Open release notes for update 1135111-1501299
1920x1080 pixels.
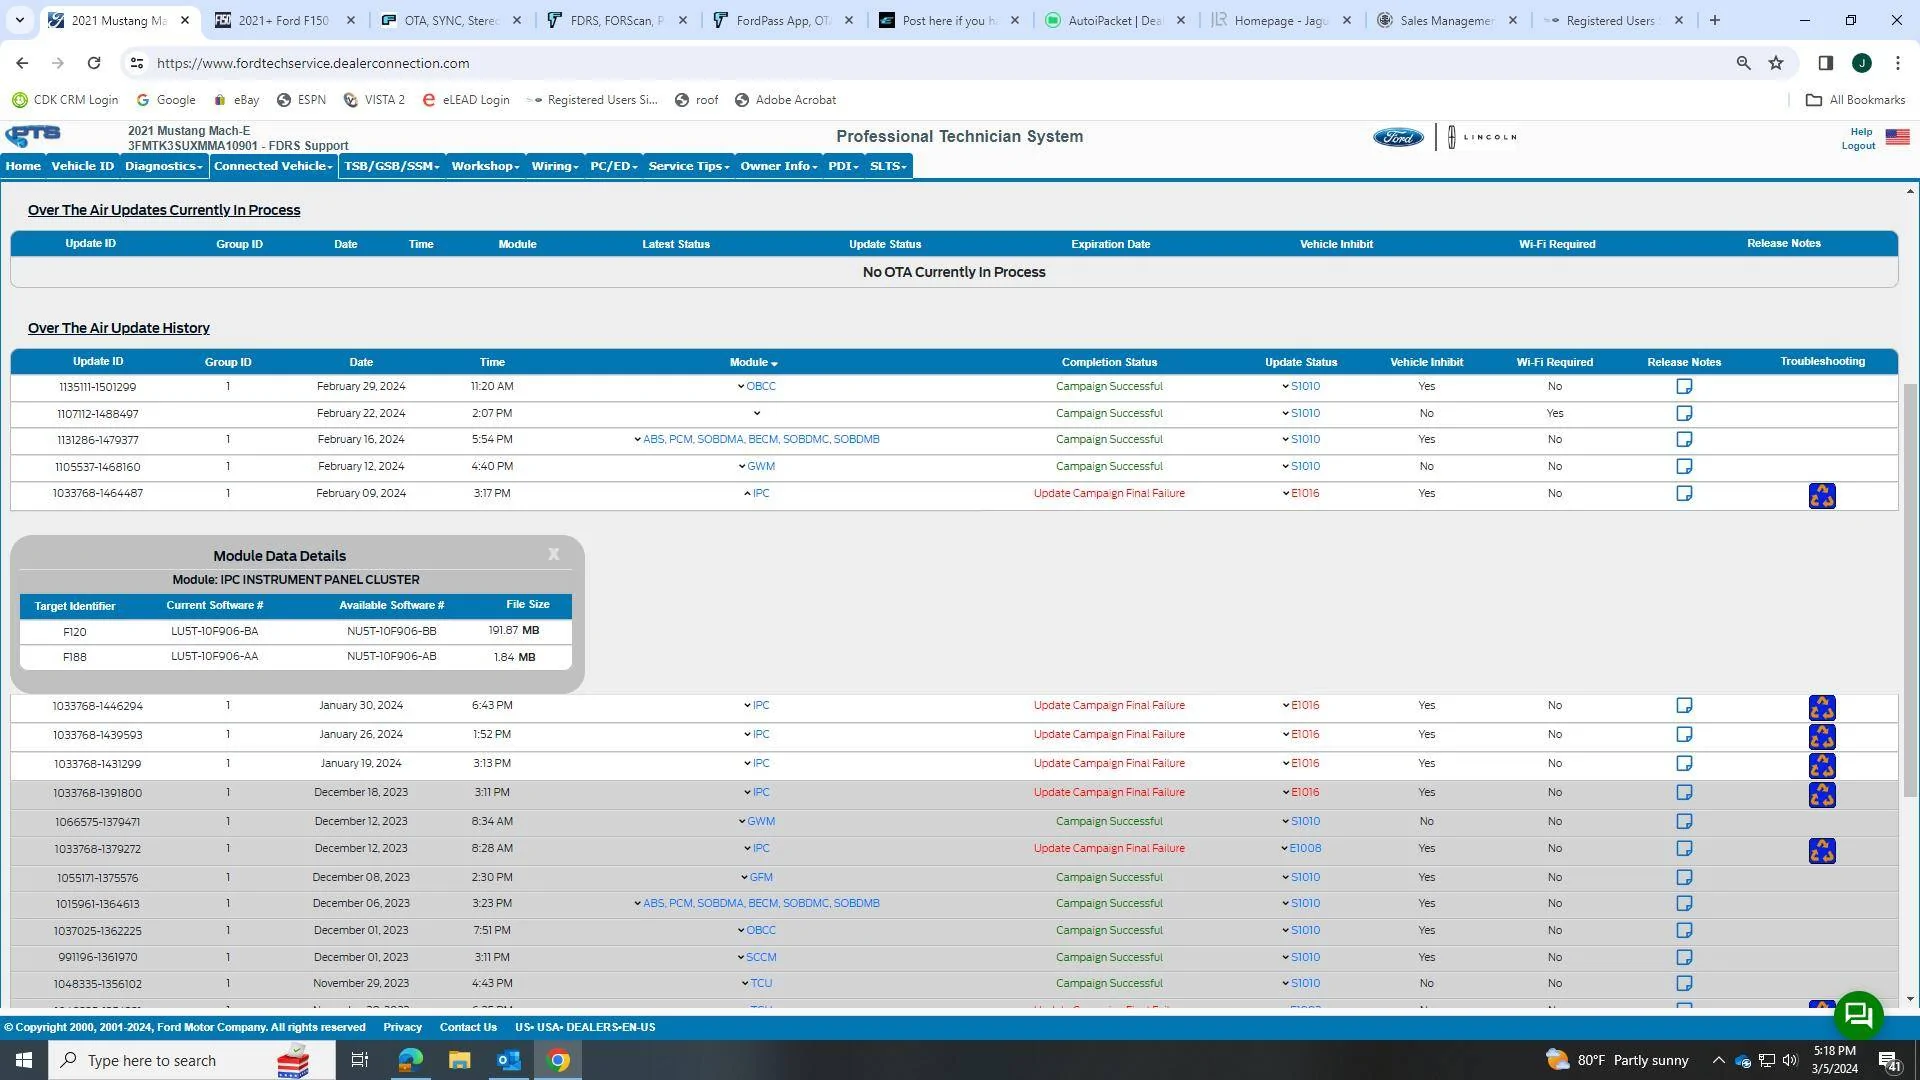[1684, 387]
